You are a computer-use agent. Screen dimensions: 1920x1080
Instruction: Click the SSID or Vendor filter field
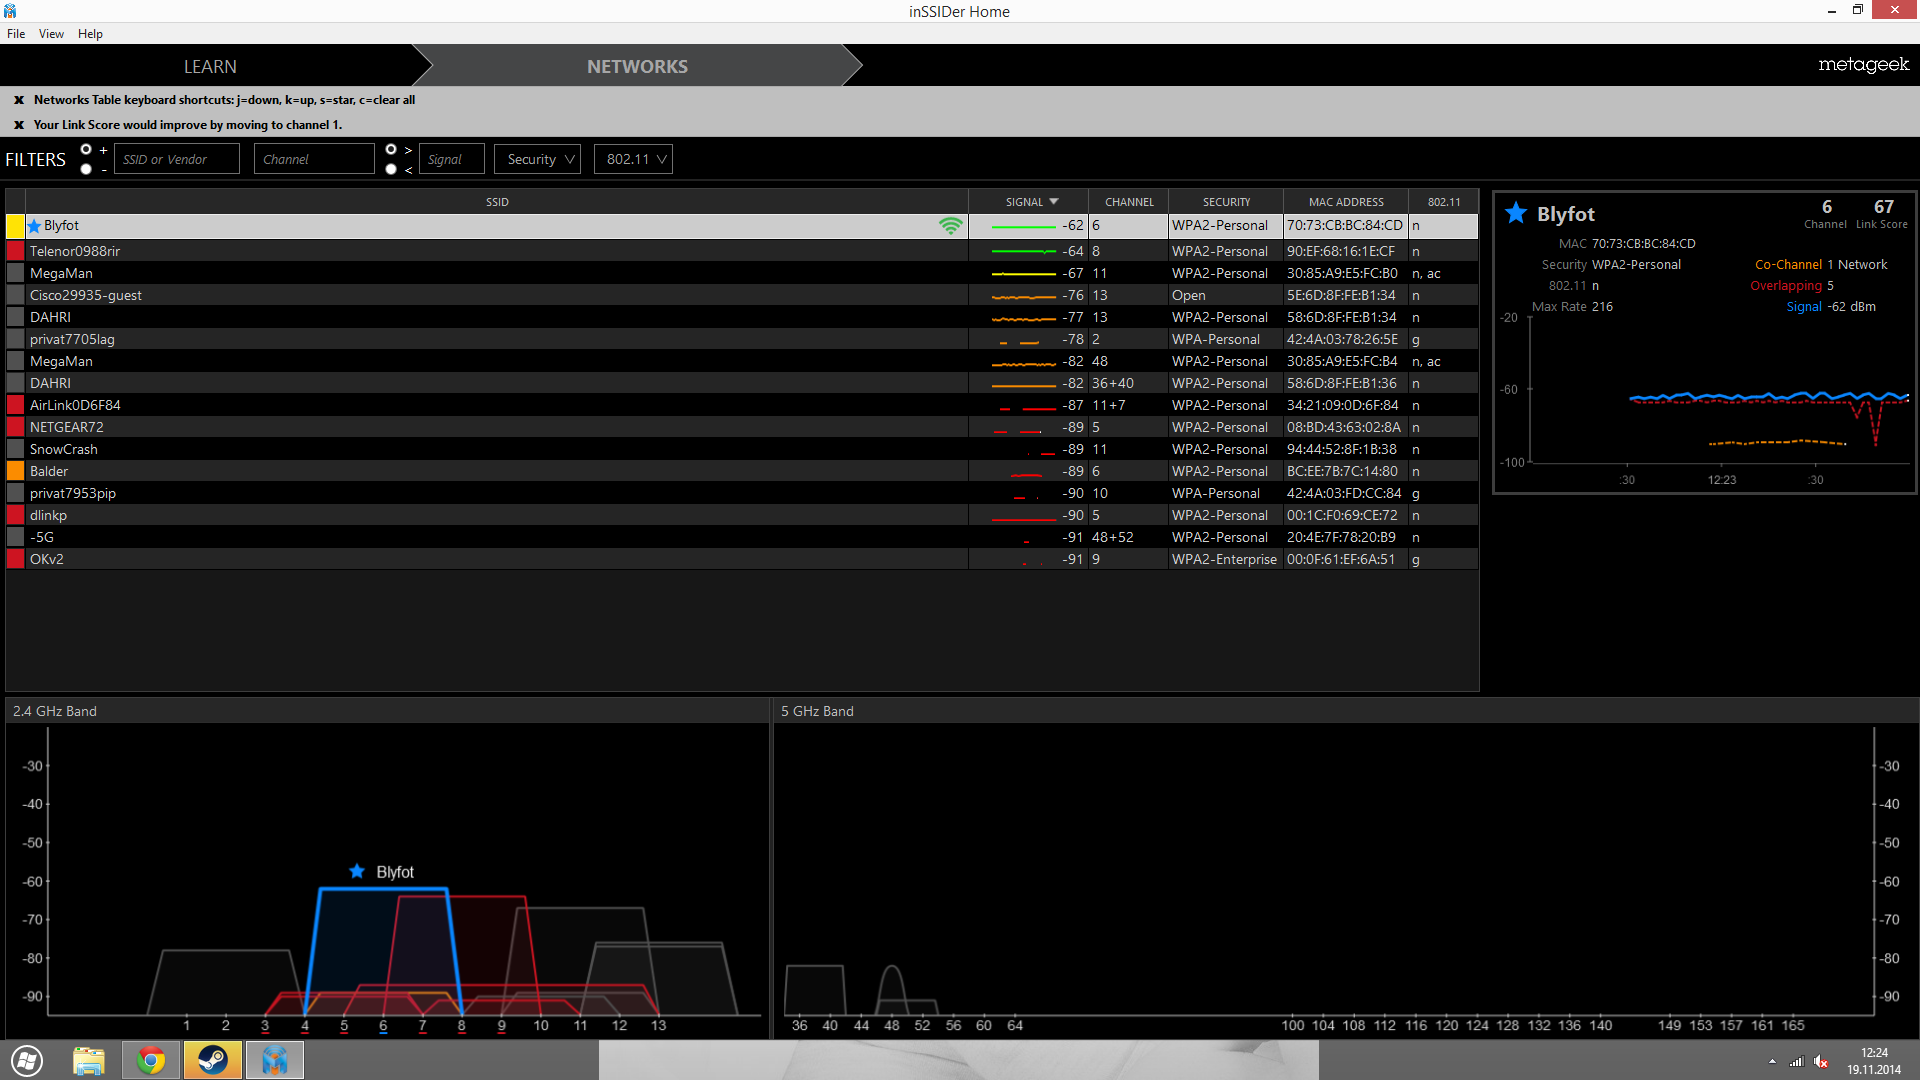177,159
